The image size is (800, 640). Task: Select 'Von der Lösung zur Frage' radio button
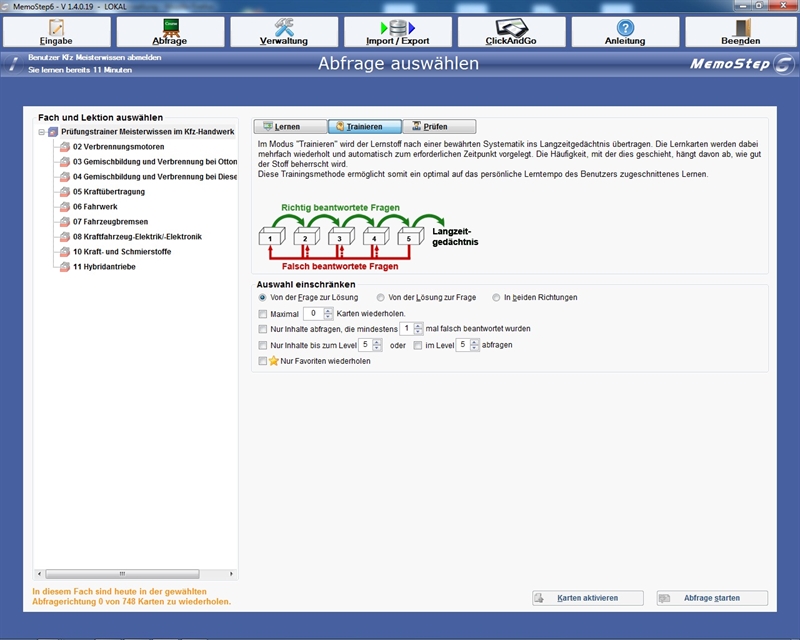pos(381,298)
